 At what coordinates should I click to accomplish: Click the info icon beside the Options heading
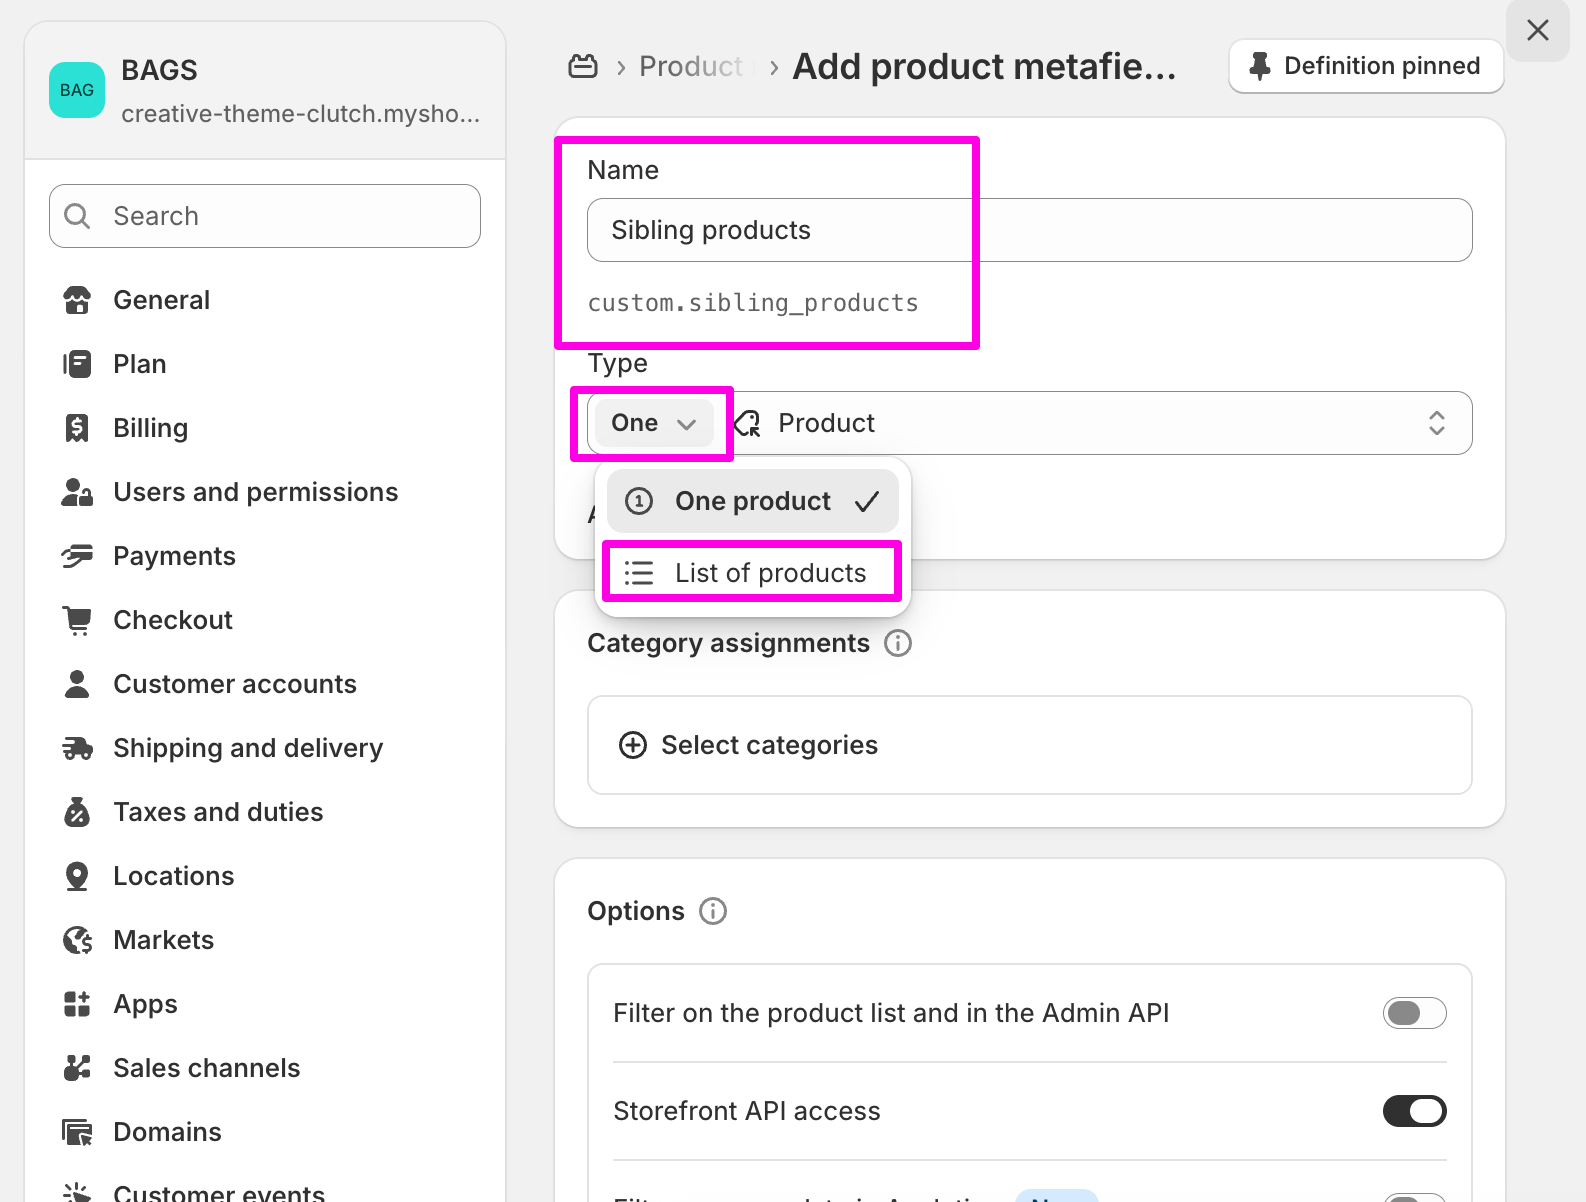click(x=713, y=911)
